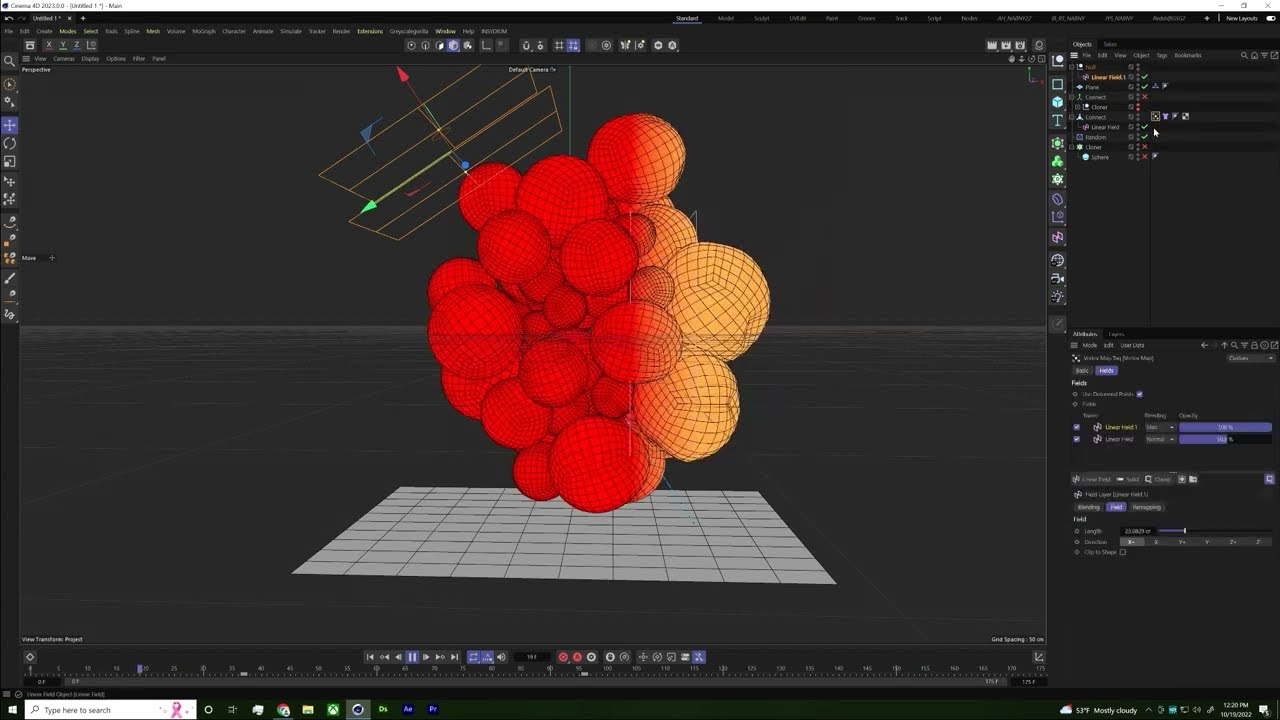Click the Cube primitive icon in right palette
The image size is (1280, 720).
tap(1058, 102)
